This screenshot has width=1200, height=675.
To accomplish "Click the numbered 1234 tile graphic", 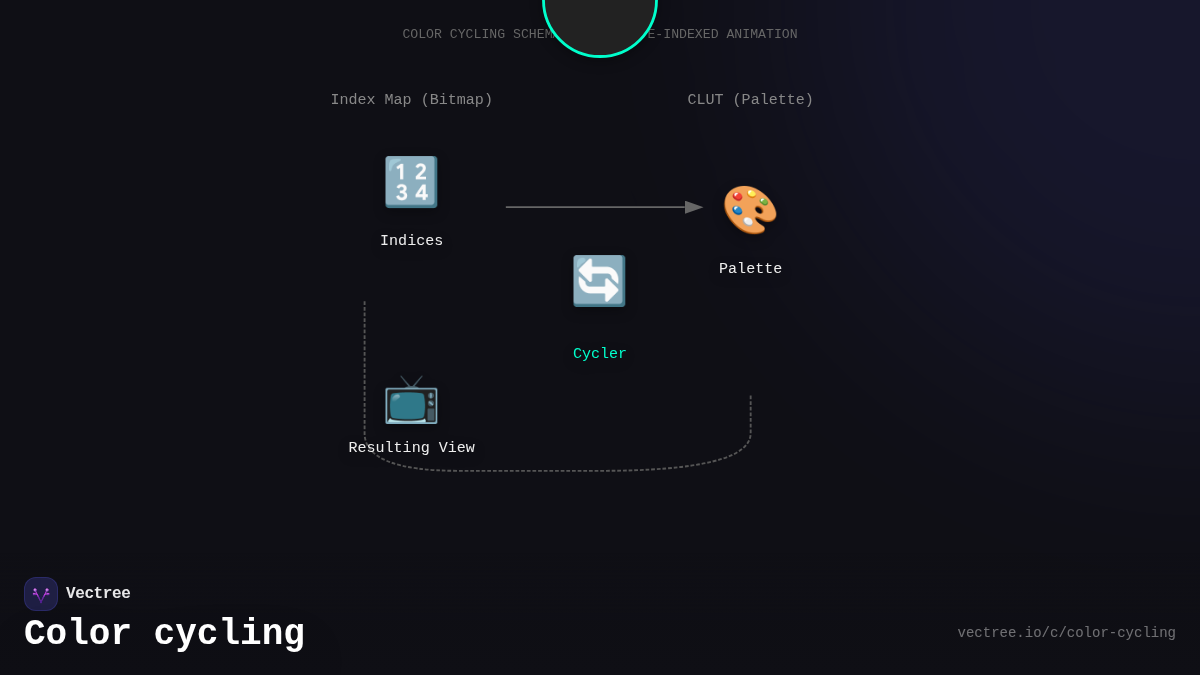I will 411,181.
